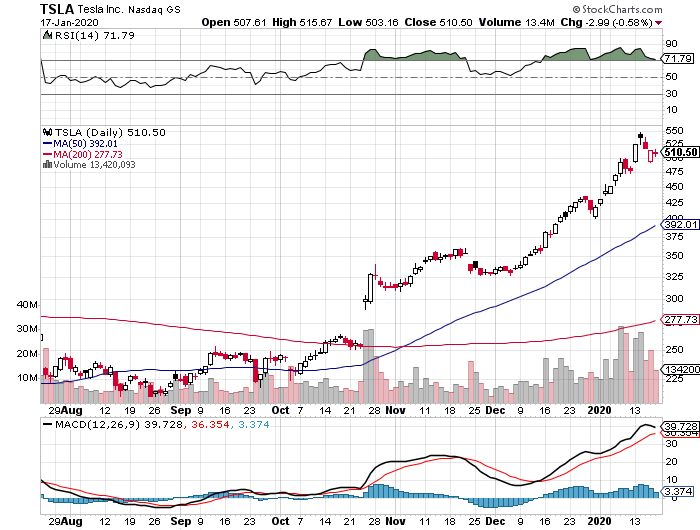Click the blue 3.374 histogram value
The image size is (700, 530).
click(x=254, y=425)
